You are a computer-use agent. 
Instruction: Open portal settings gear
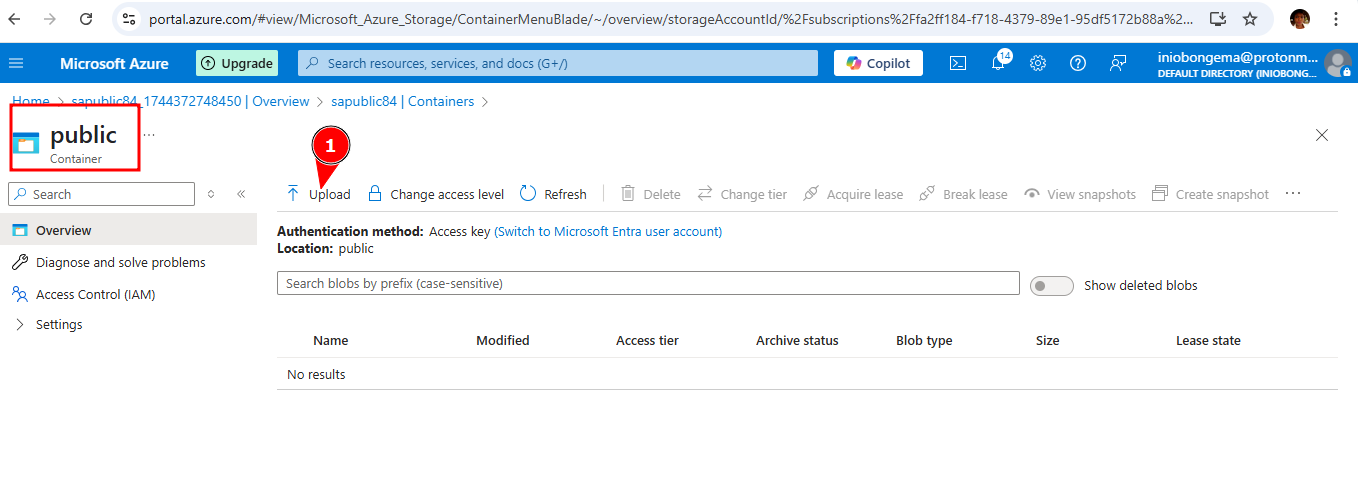(1038, 63)
